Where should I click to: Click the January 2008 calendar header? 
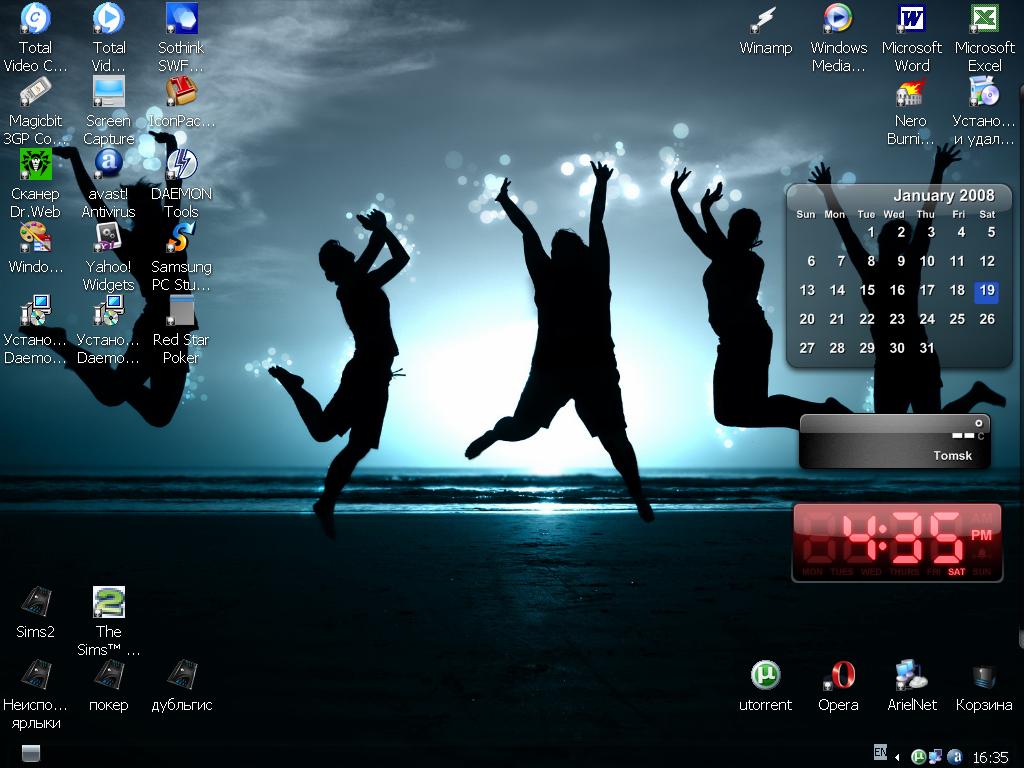coord(944,195)
